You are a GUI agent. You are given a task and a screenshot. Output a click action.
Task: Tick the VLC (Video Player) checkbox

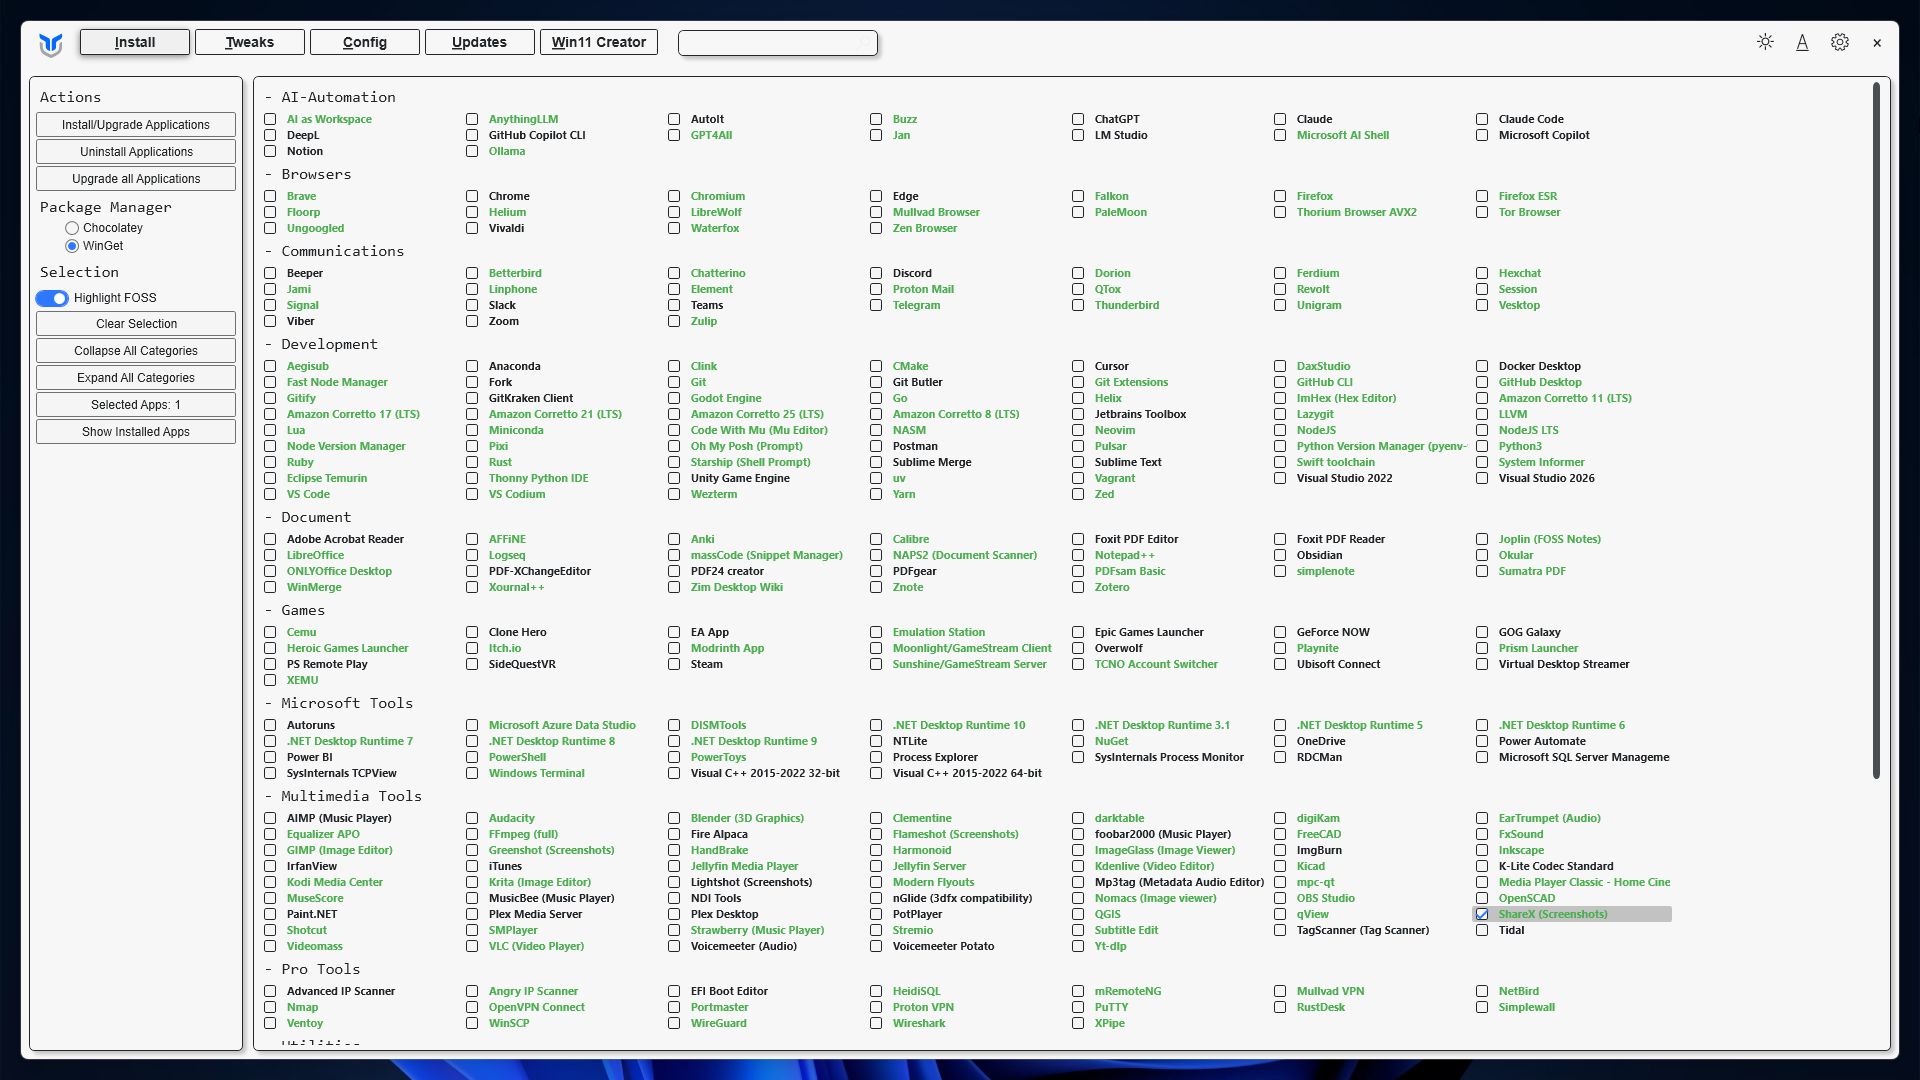[x=472, y=946]
